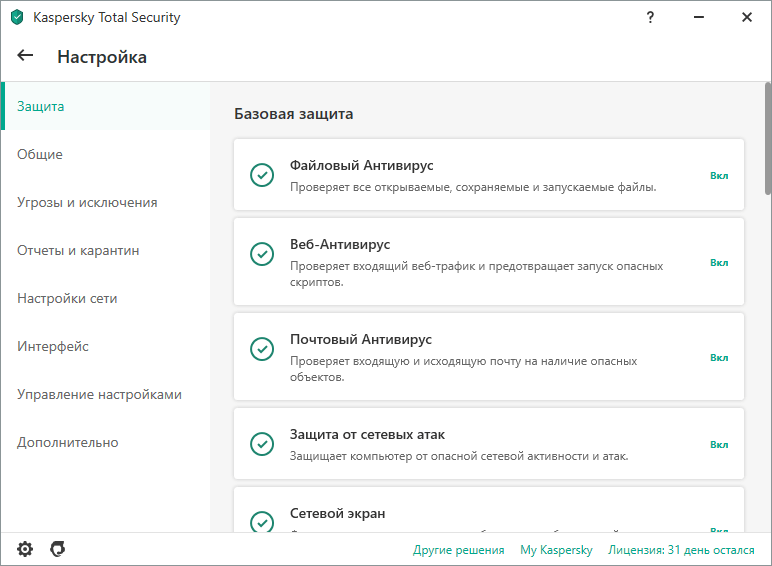Switch to Настройки сети tab
The height and width of the screenshot is (566, 772).
[x=67, y=298]
